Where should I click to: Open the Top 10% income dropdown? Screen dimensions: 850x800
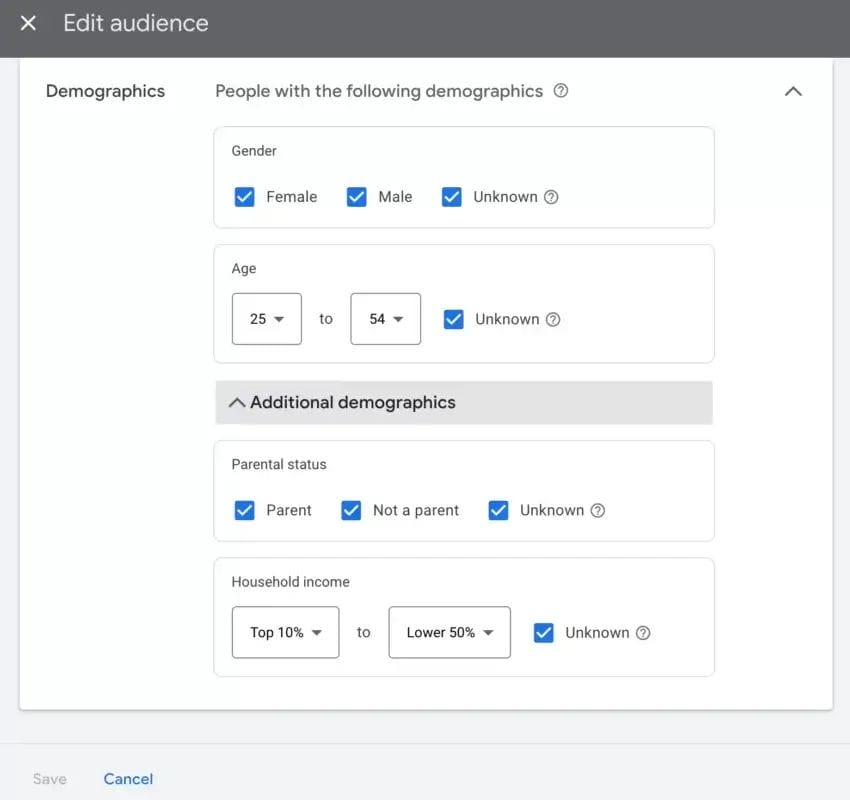pos(285,632)
